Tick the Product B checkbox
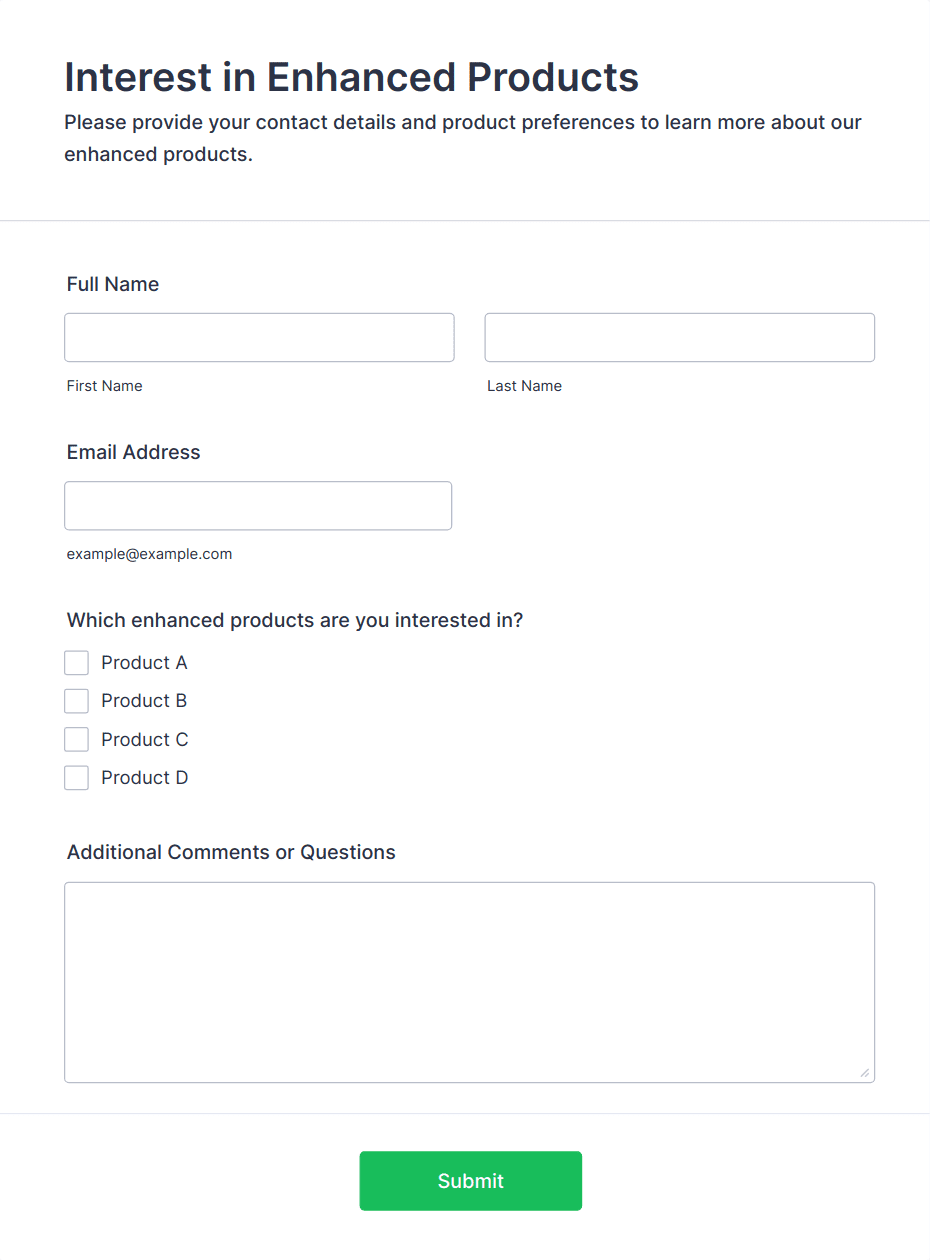 coord(77,701)
